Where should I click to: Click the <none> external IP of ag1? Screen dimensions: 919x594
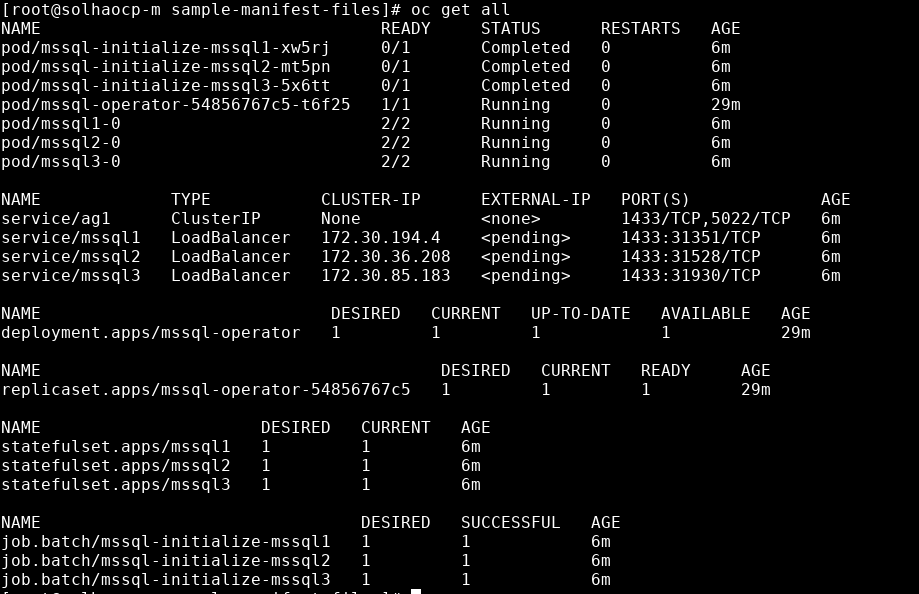click(x=510, y=219)
